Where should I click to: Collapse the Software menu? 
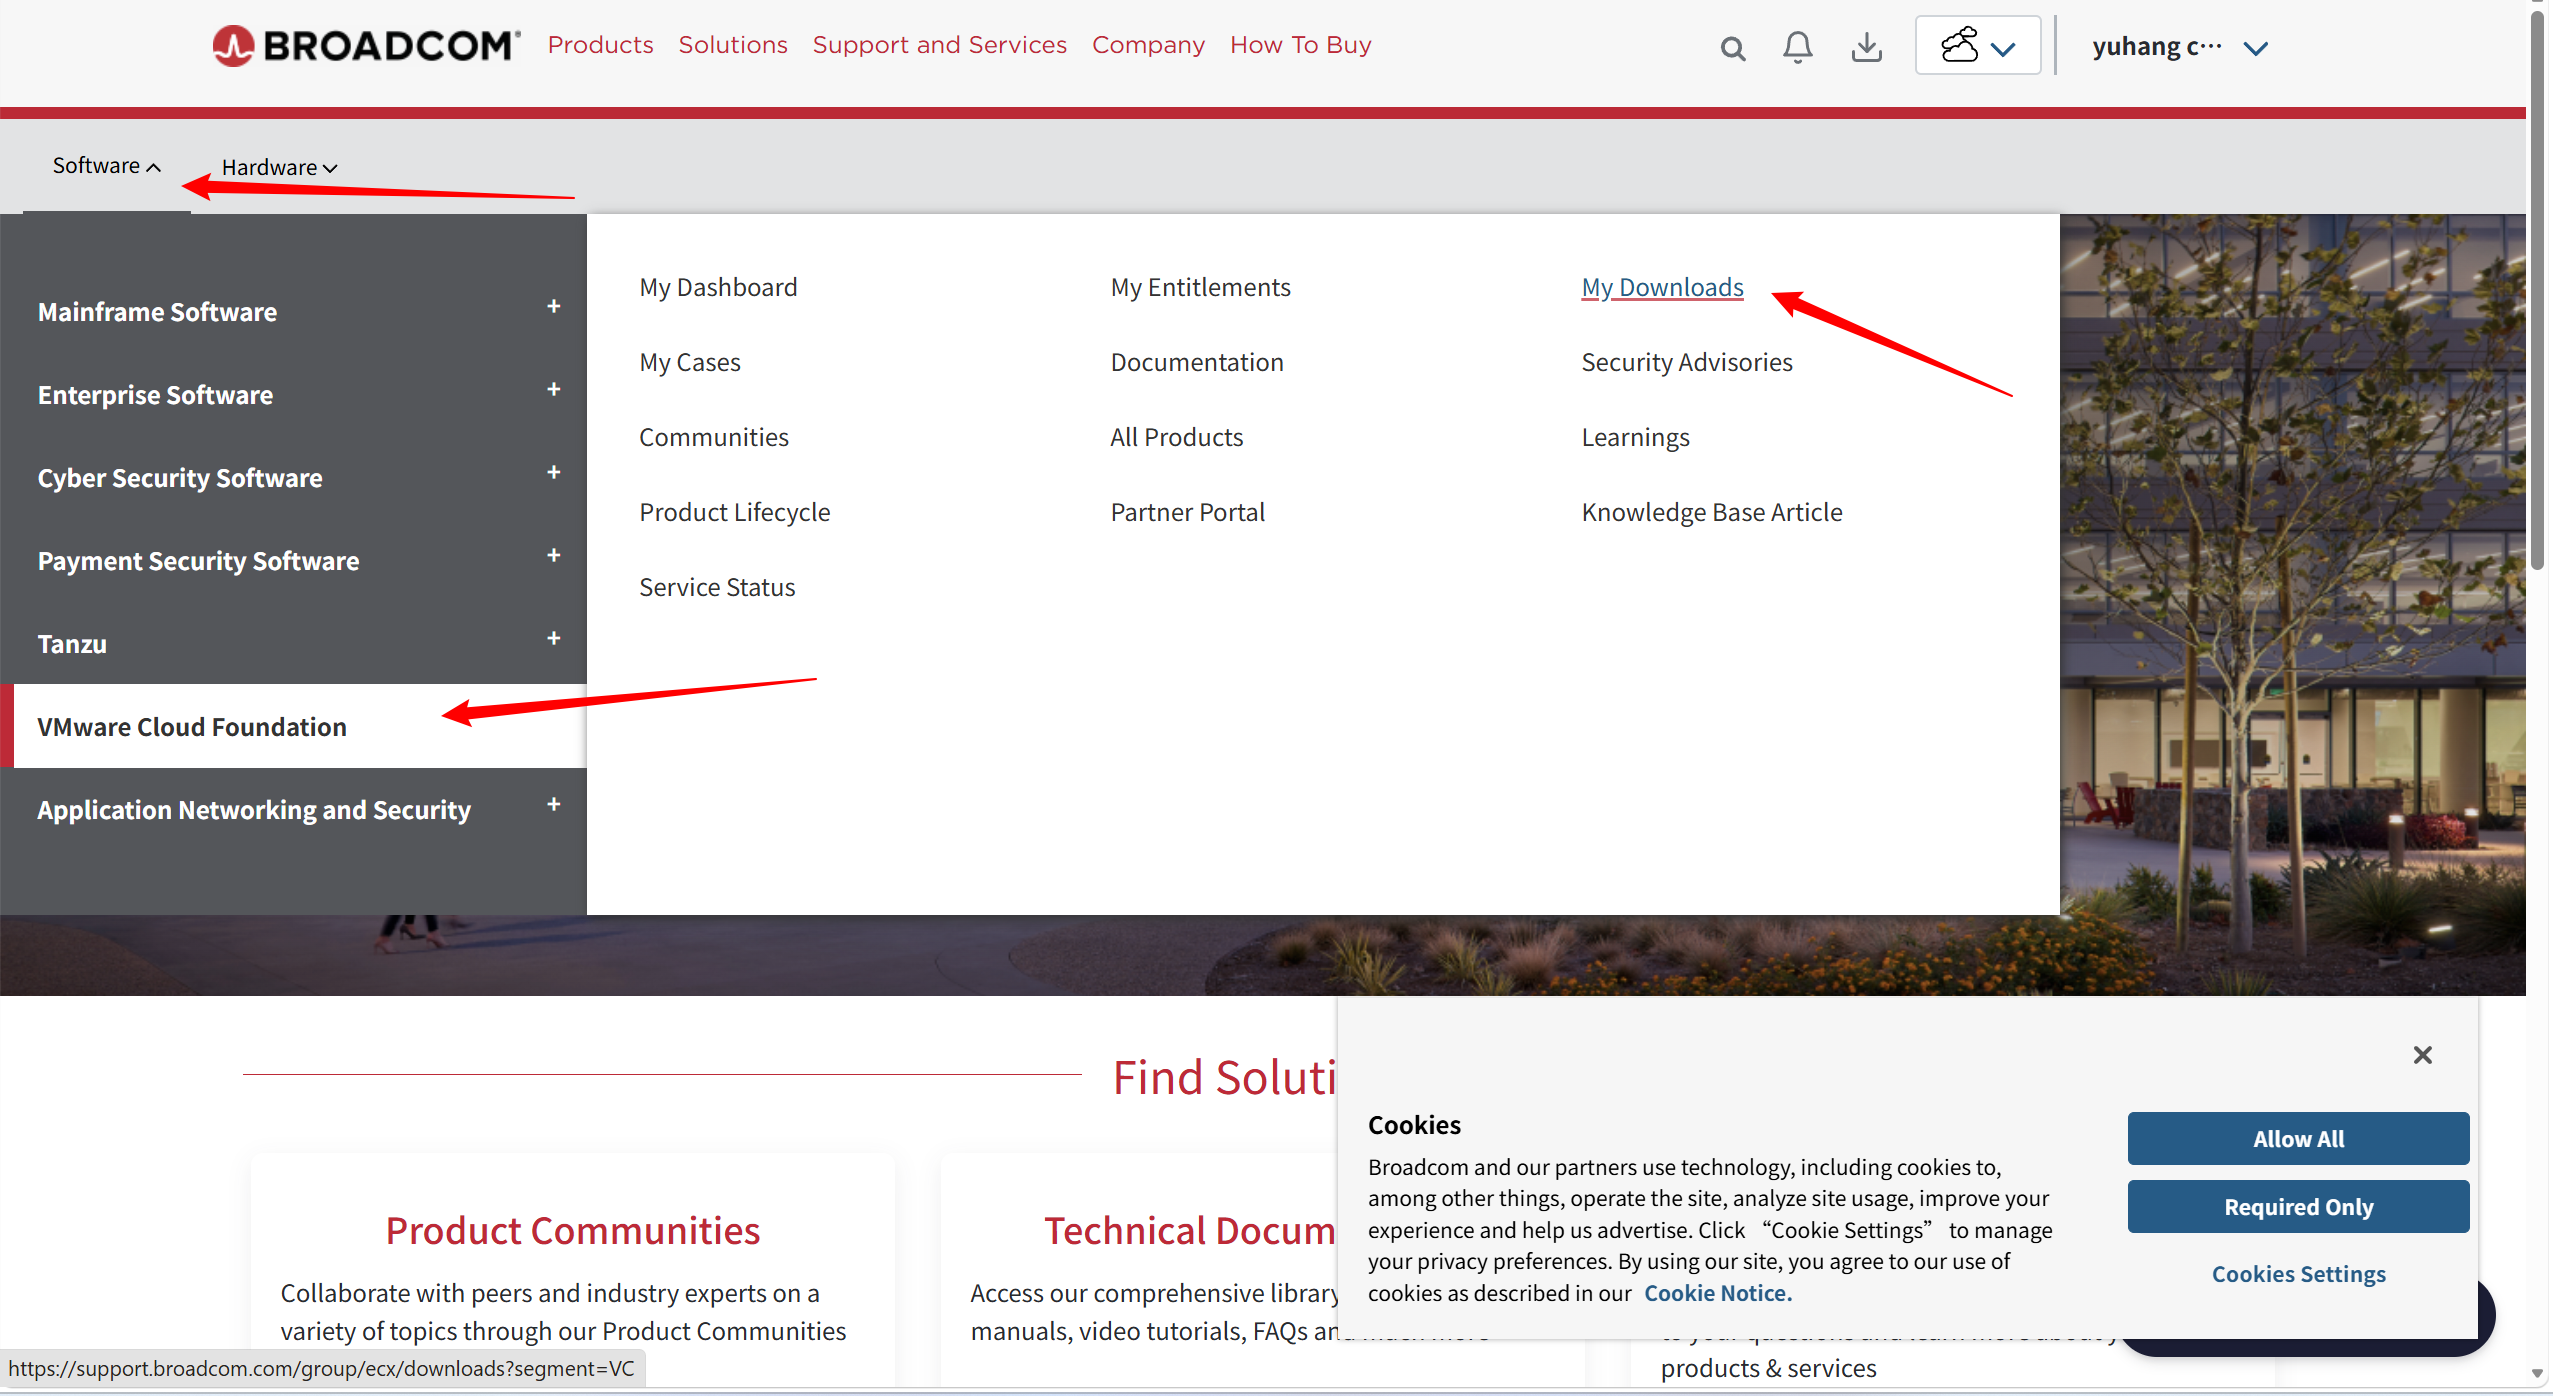click(106, 166)
